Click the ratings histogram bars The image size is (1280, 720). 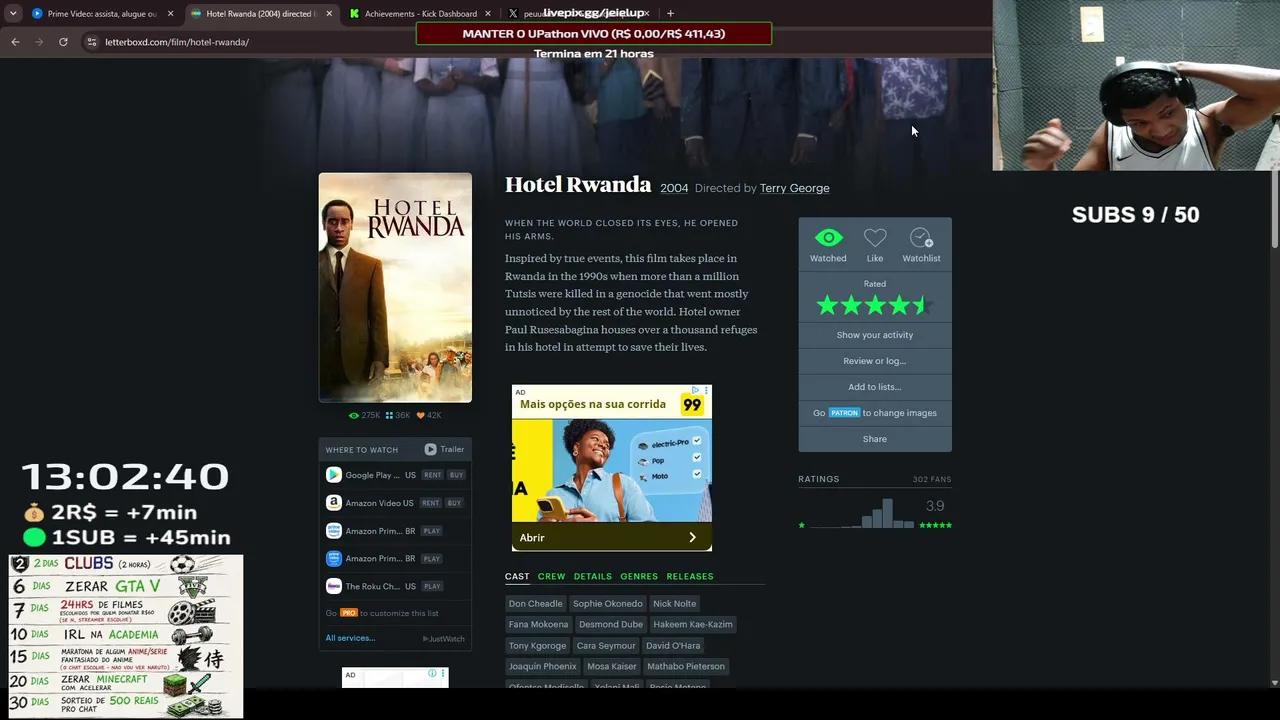861,513
